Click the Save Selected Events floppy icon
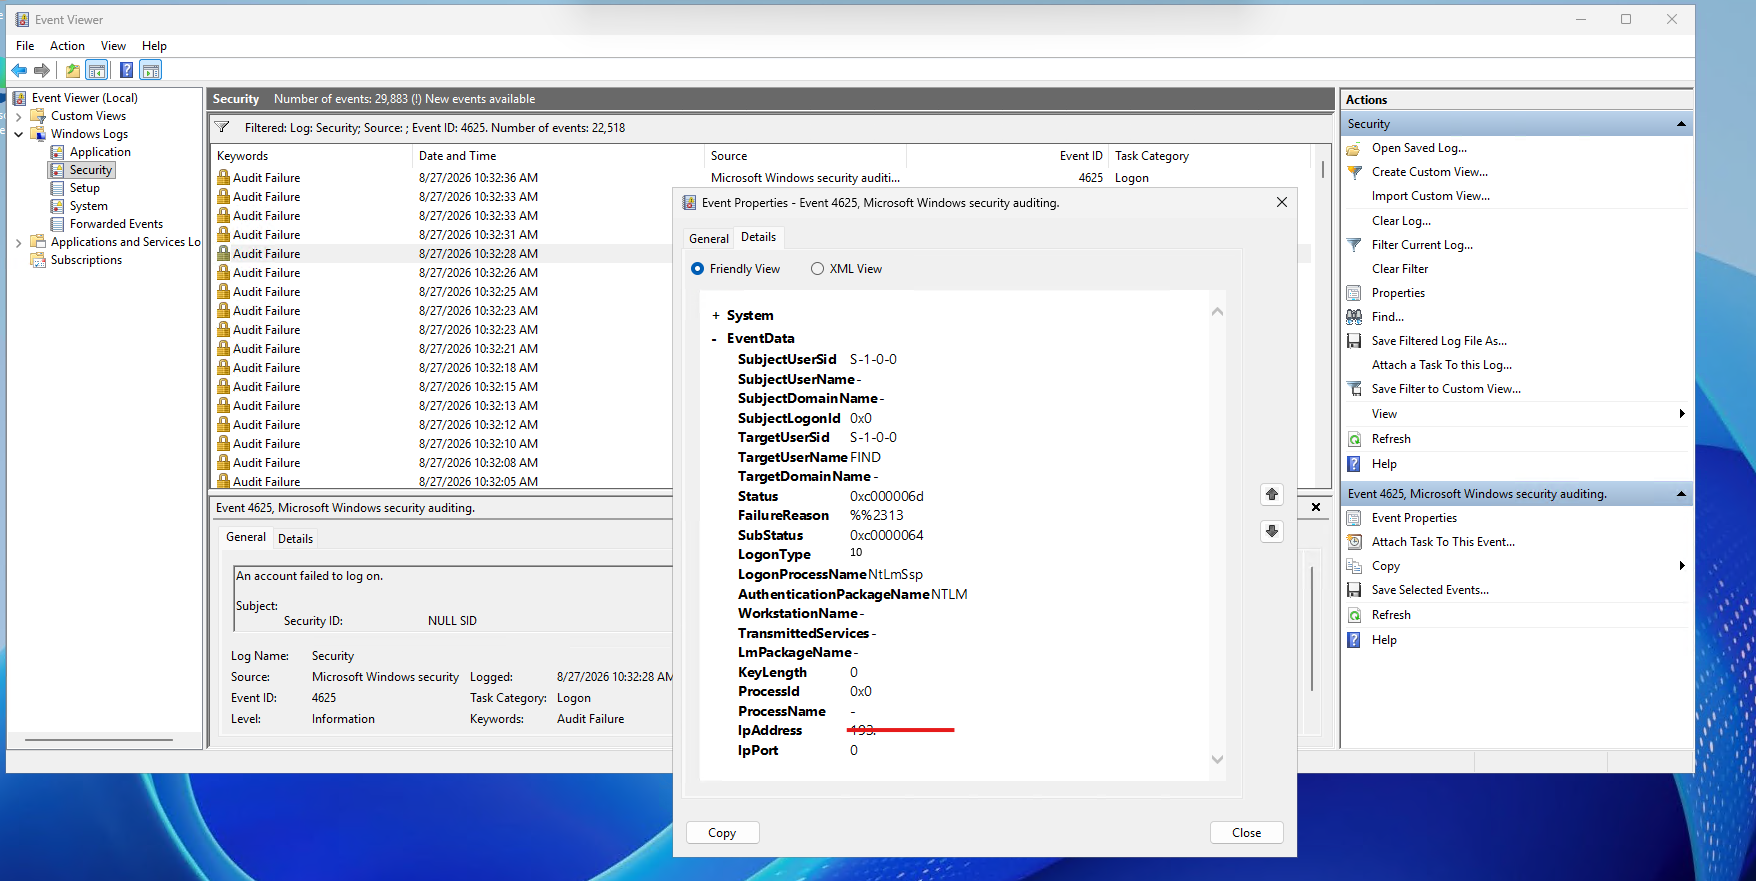 tap(1354, 590)
